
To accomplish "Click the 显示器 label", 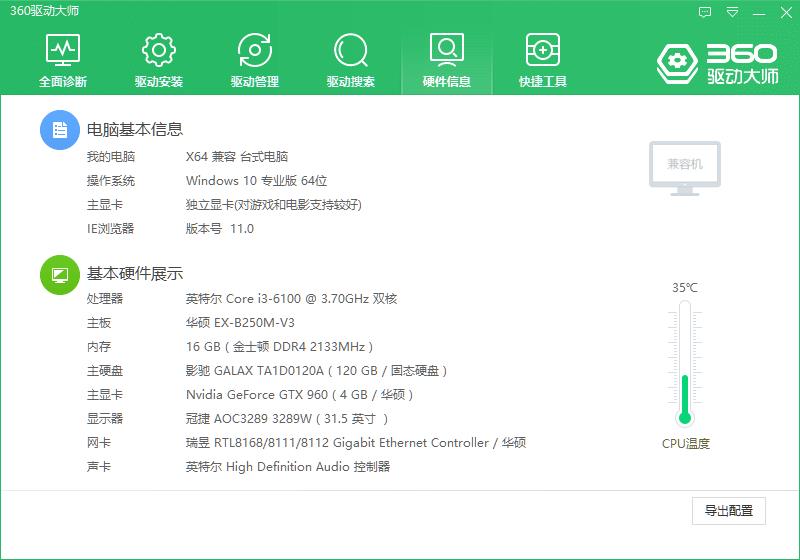I will pos(105,419).
